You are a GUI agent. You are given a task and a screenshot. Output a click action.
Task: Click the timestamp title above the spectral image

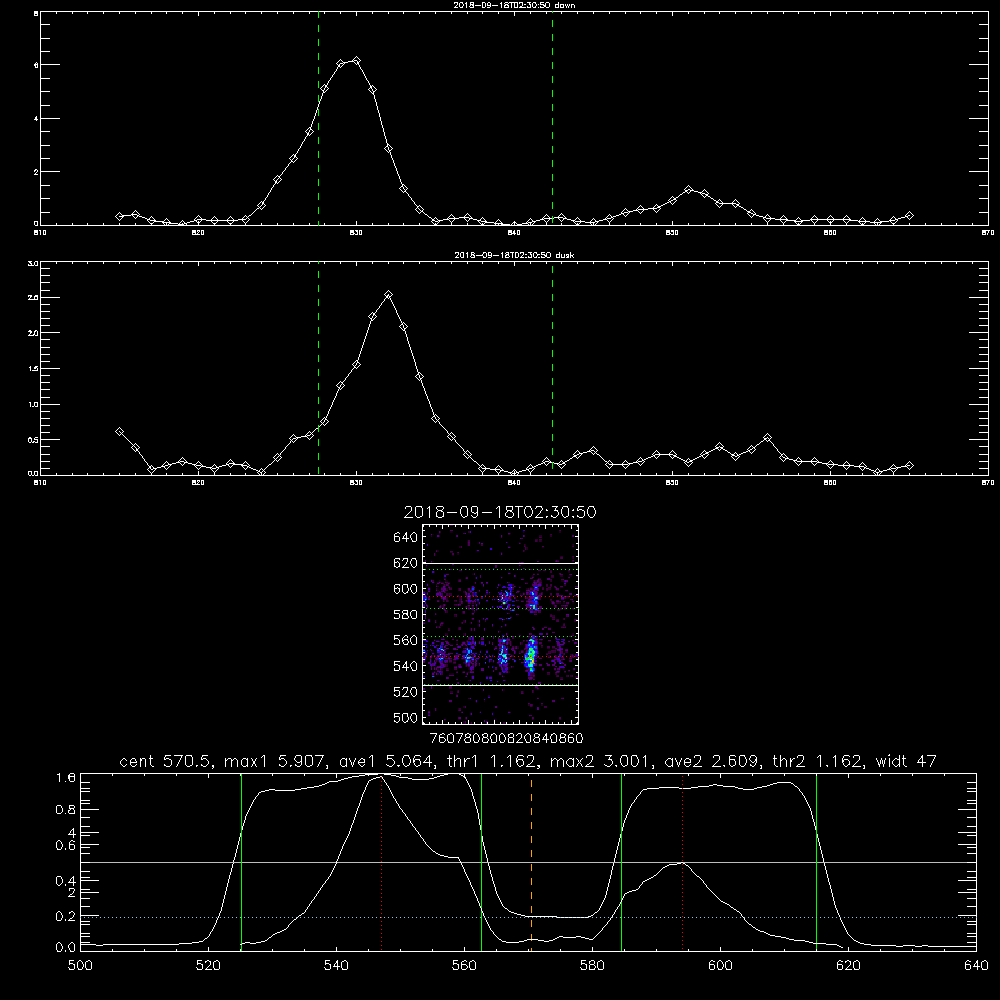[500, 512]
